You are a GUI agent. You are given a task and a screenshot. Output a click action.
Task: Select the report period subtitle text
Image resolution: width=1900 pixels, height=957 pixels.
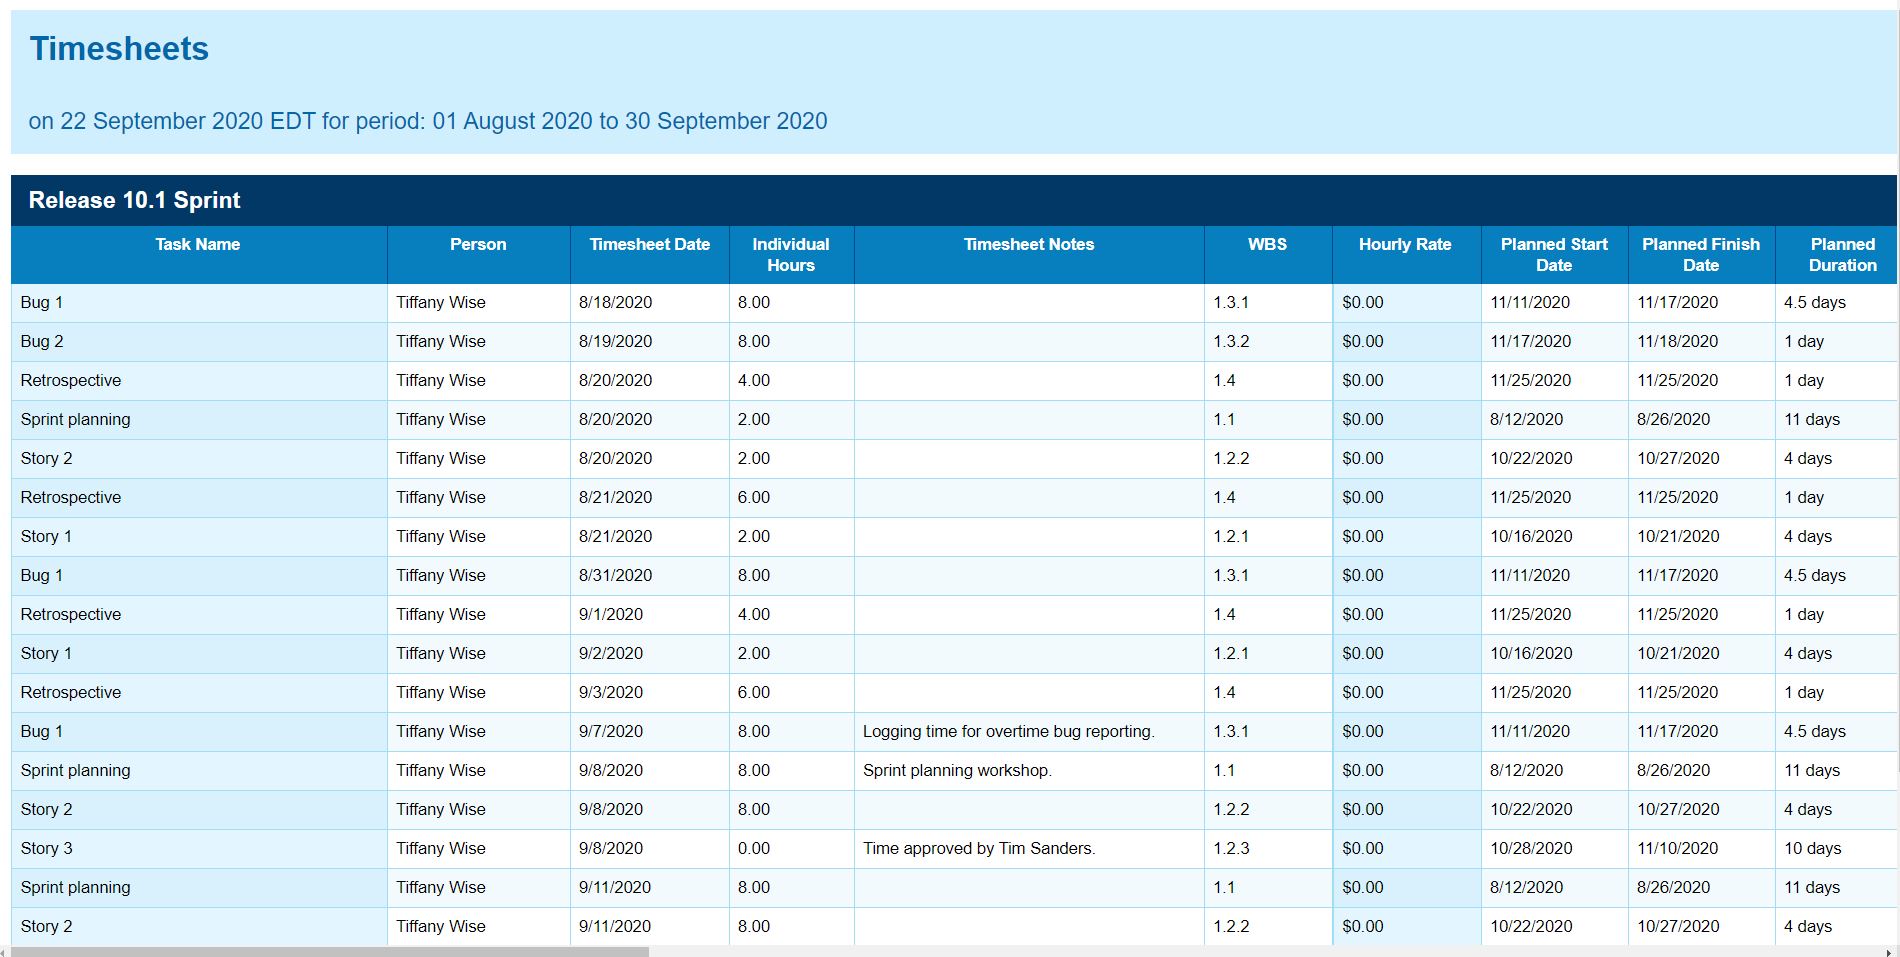pyautogui.click(x=428, y=121)
